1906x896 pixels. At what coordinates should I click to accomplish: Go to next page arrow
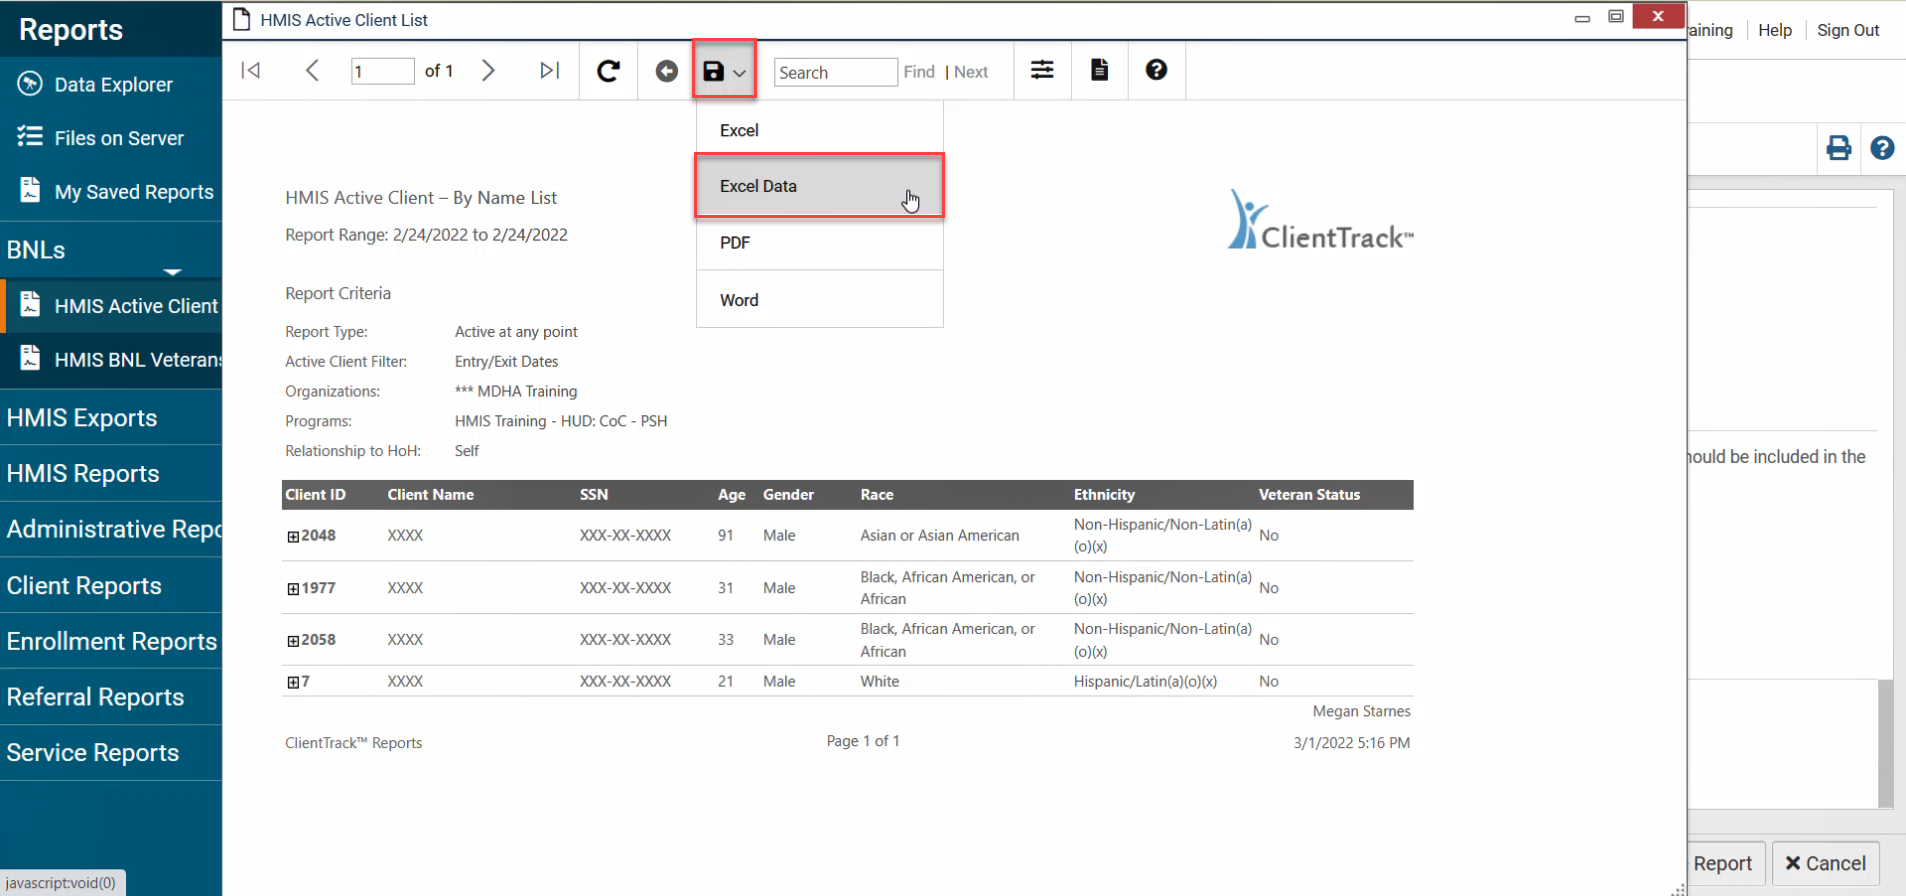[488, 70]
